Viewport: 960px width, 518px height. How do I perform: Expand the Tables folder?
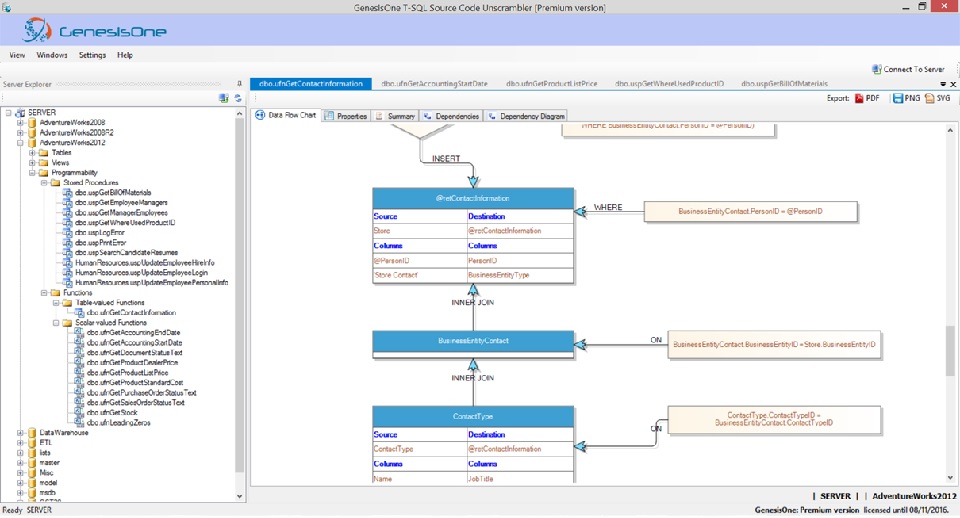click(32, 152)
